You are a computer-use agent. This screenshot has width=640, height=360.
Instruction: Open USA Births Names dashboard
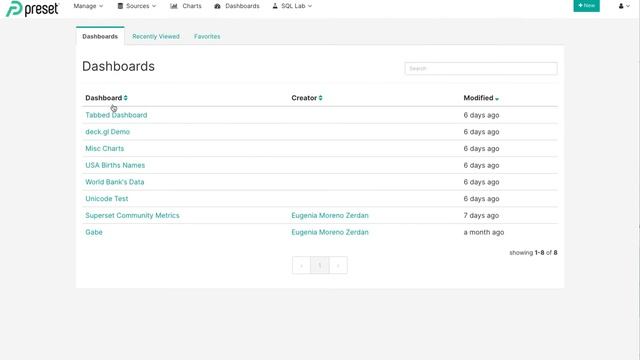(115, 165)
